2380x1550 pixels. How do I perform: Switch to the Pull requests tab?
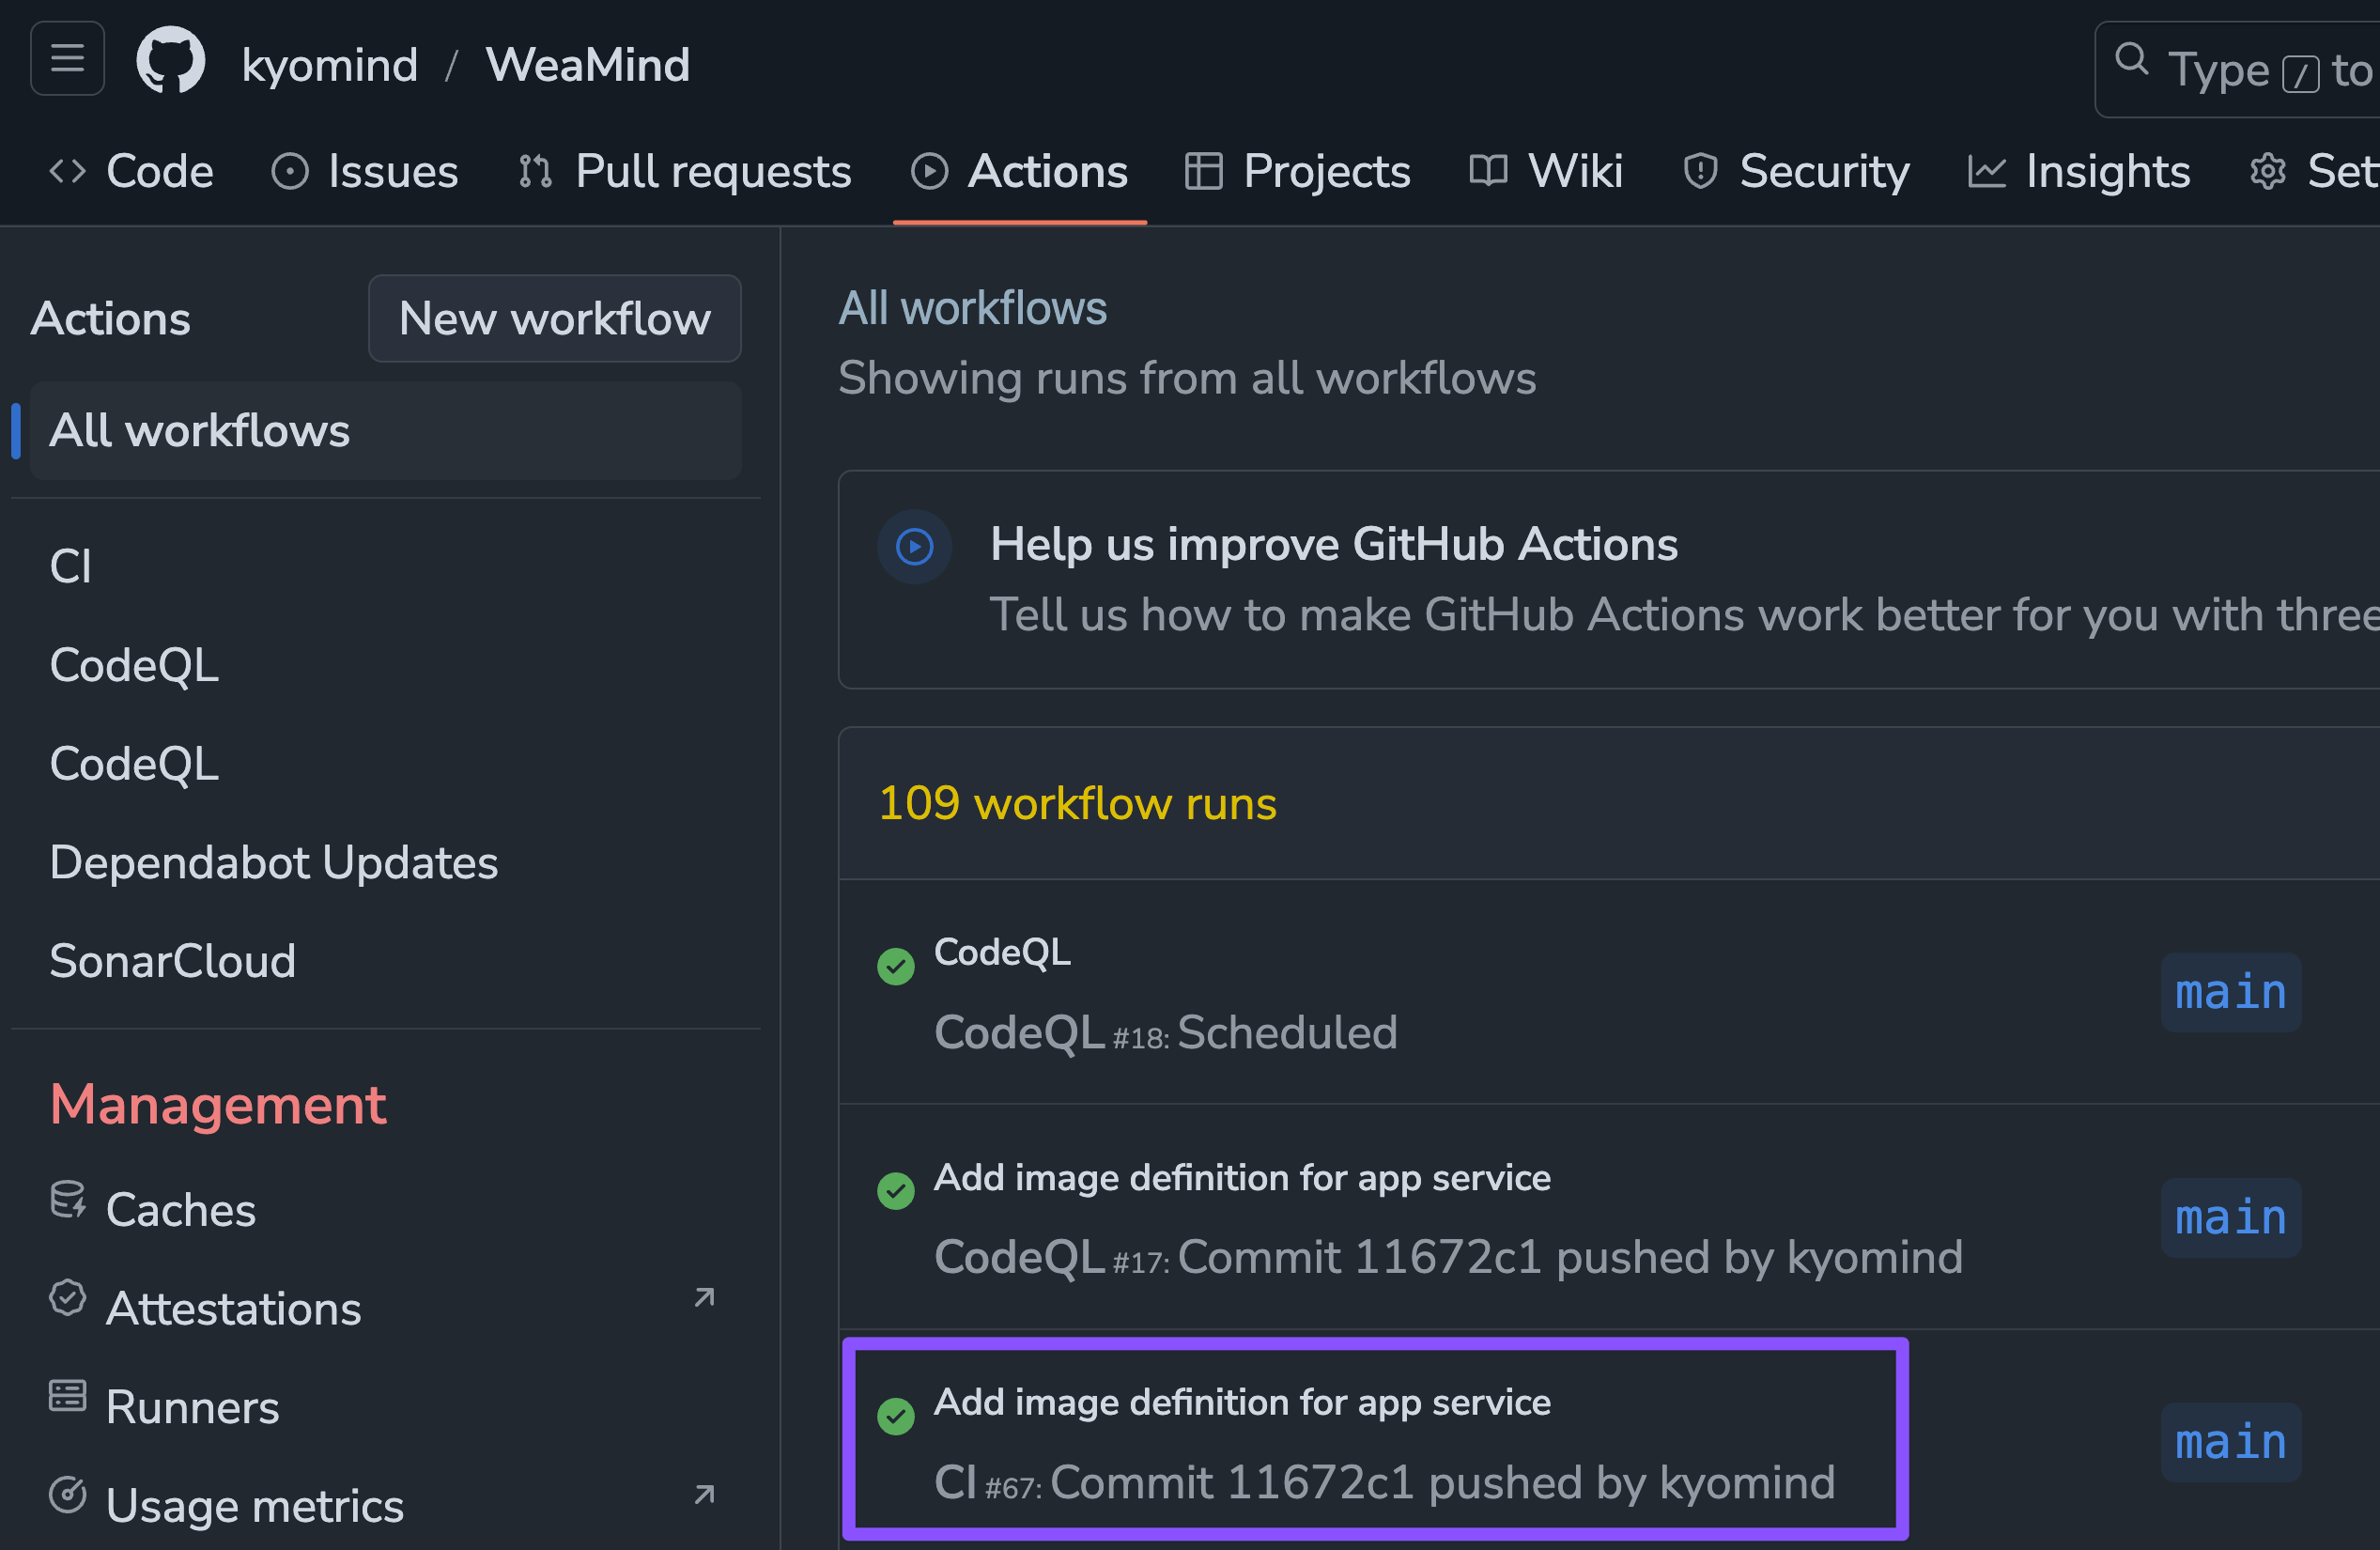coord(685,171)
